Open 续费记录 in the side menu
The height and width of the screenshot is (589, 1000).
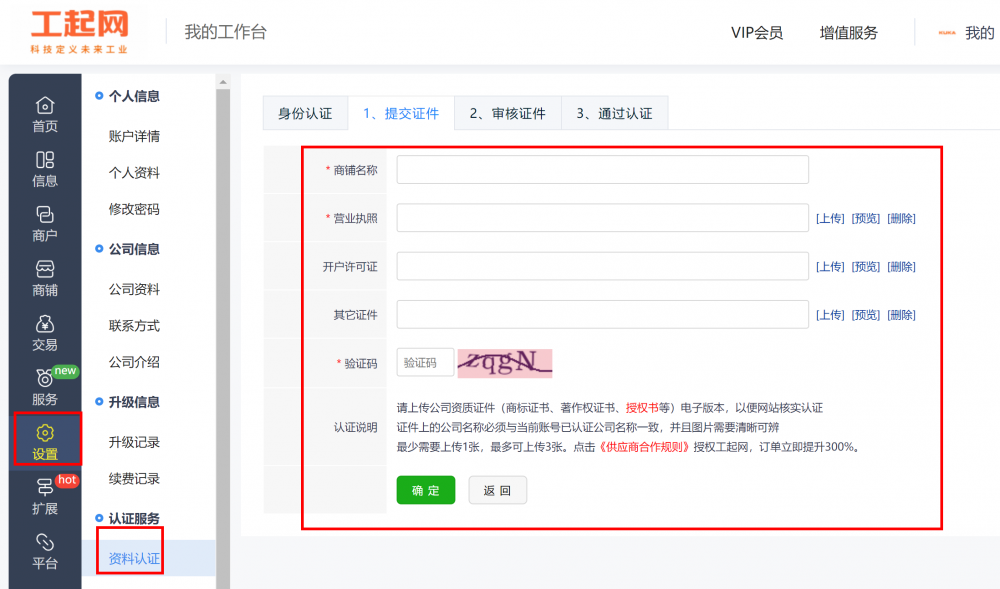pos(134,479)
